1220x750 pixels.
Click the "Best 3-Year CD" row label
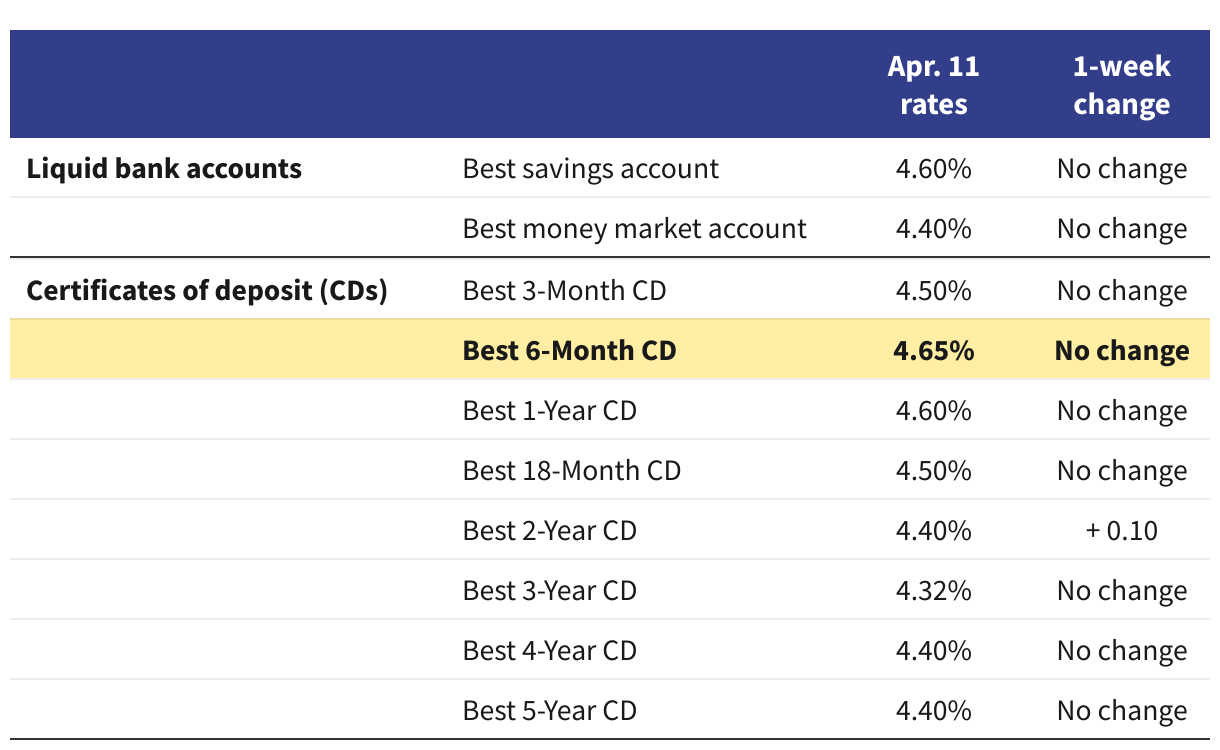pyautogui.click(x=549, y=590)
